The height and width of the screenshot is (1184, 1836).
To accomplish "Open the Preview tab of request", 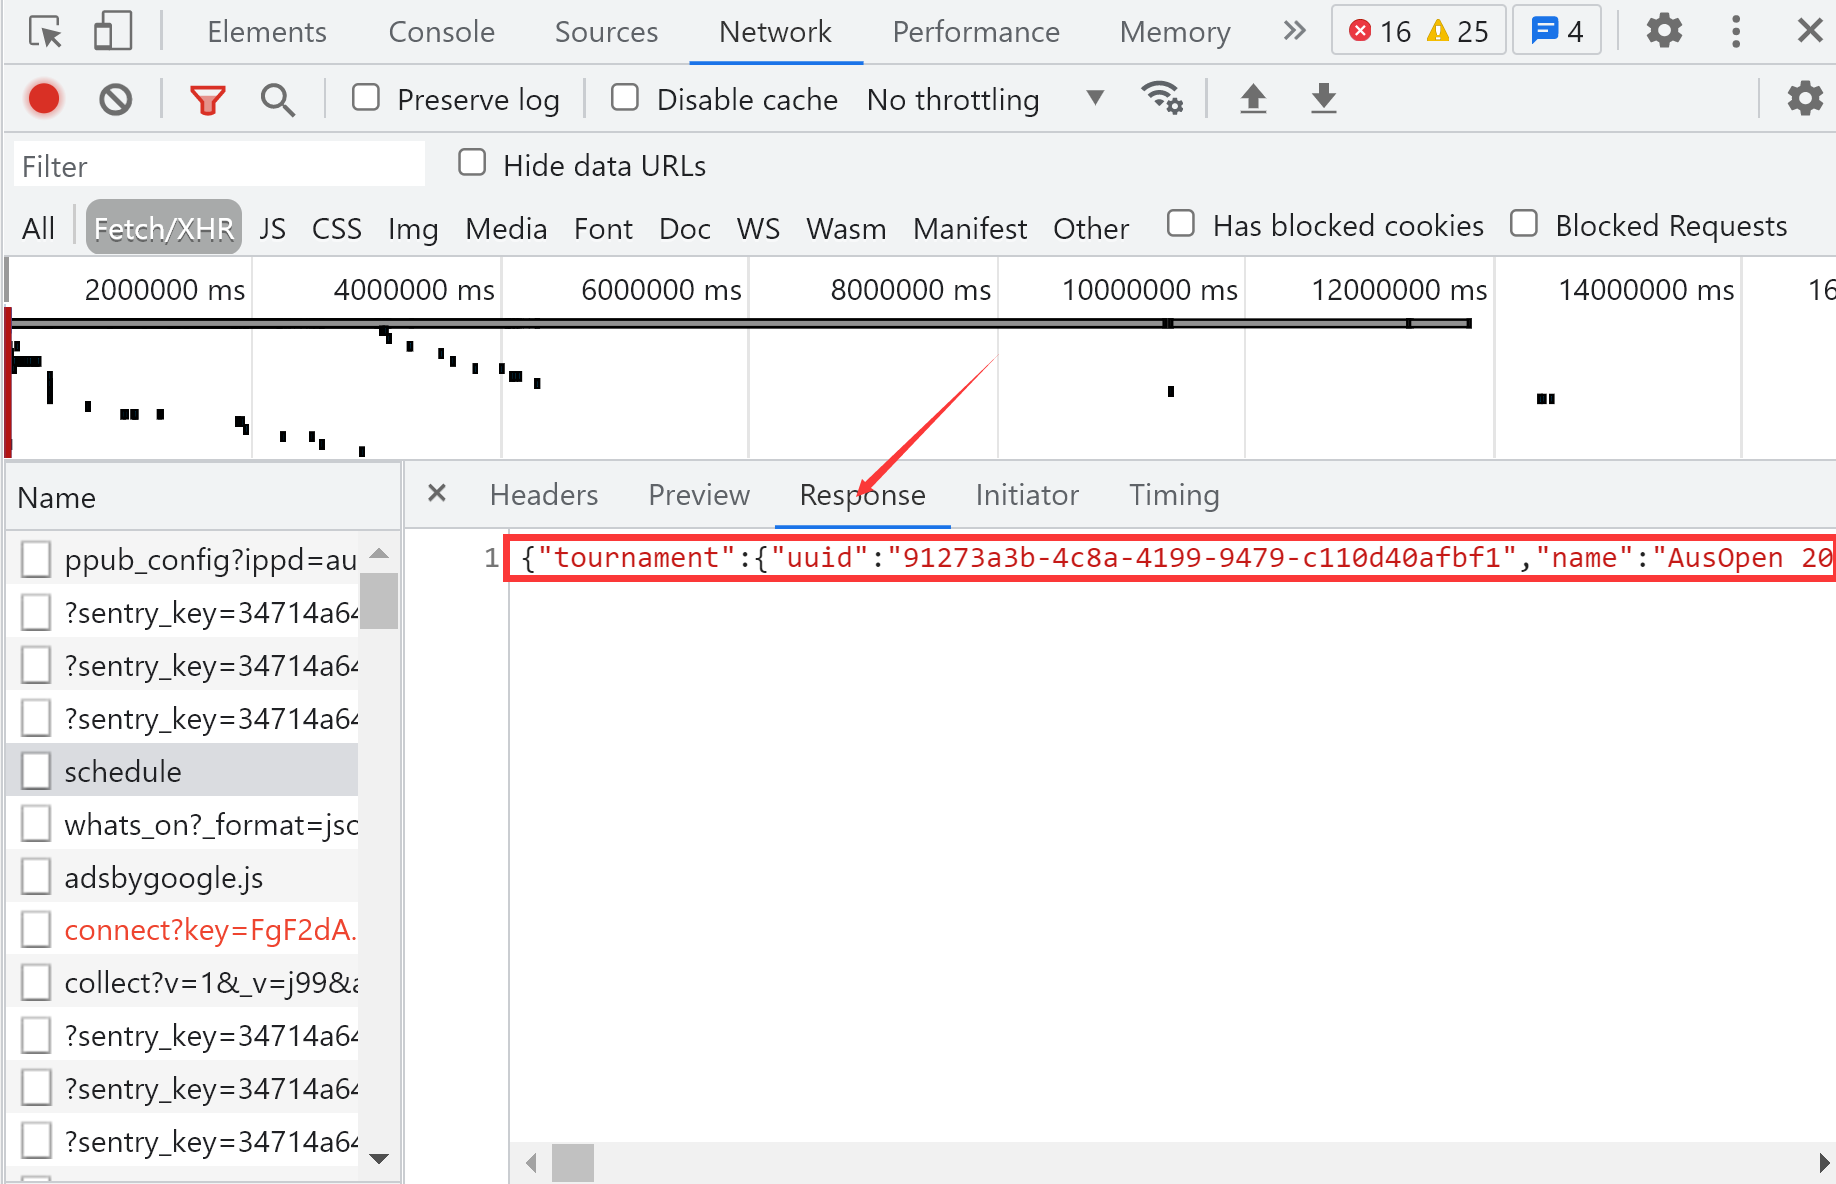I will point(699,495).
